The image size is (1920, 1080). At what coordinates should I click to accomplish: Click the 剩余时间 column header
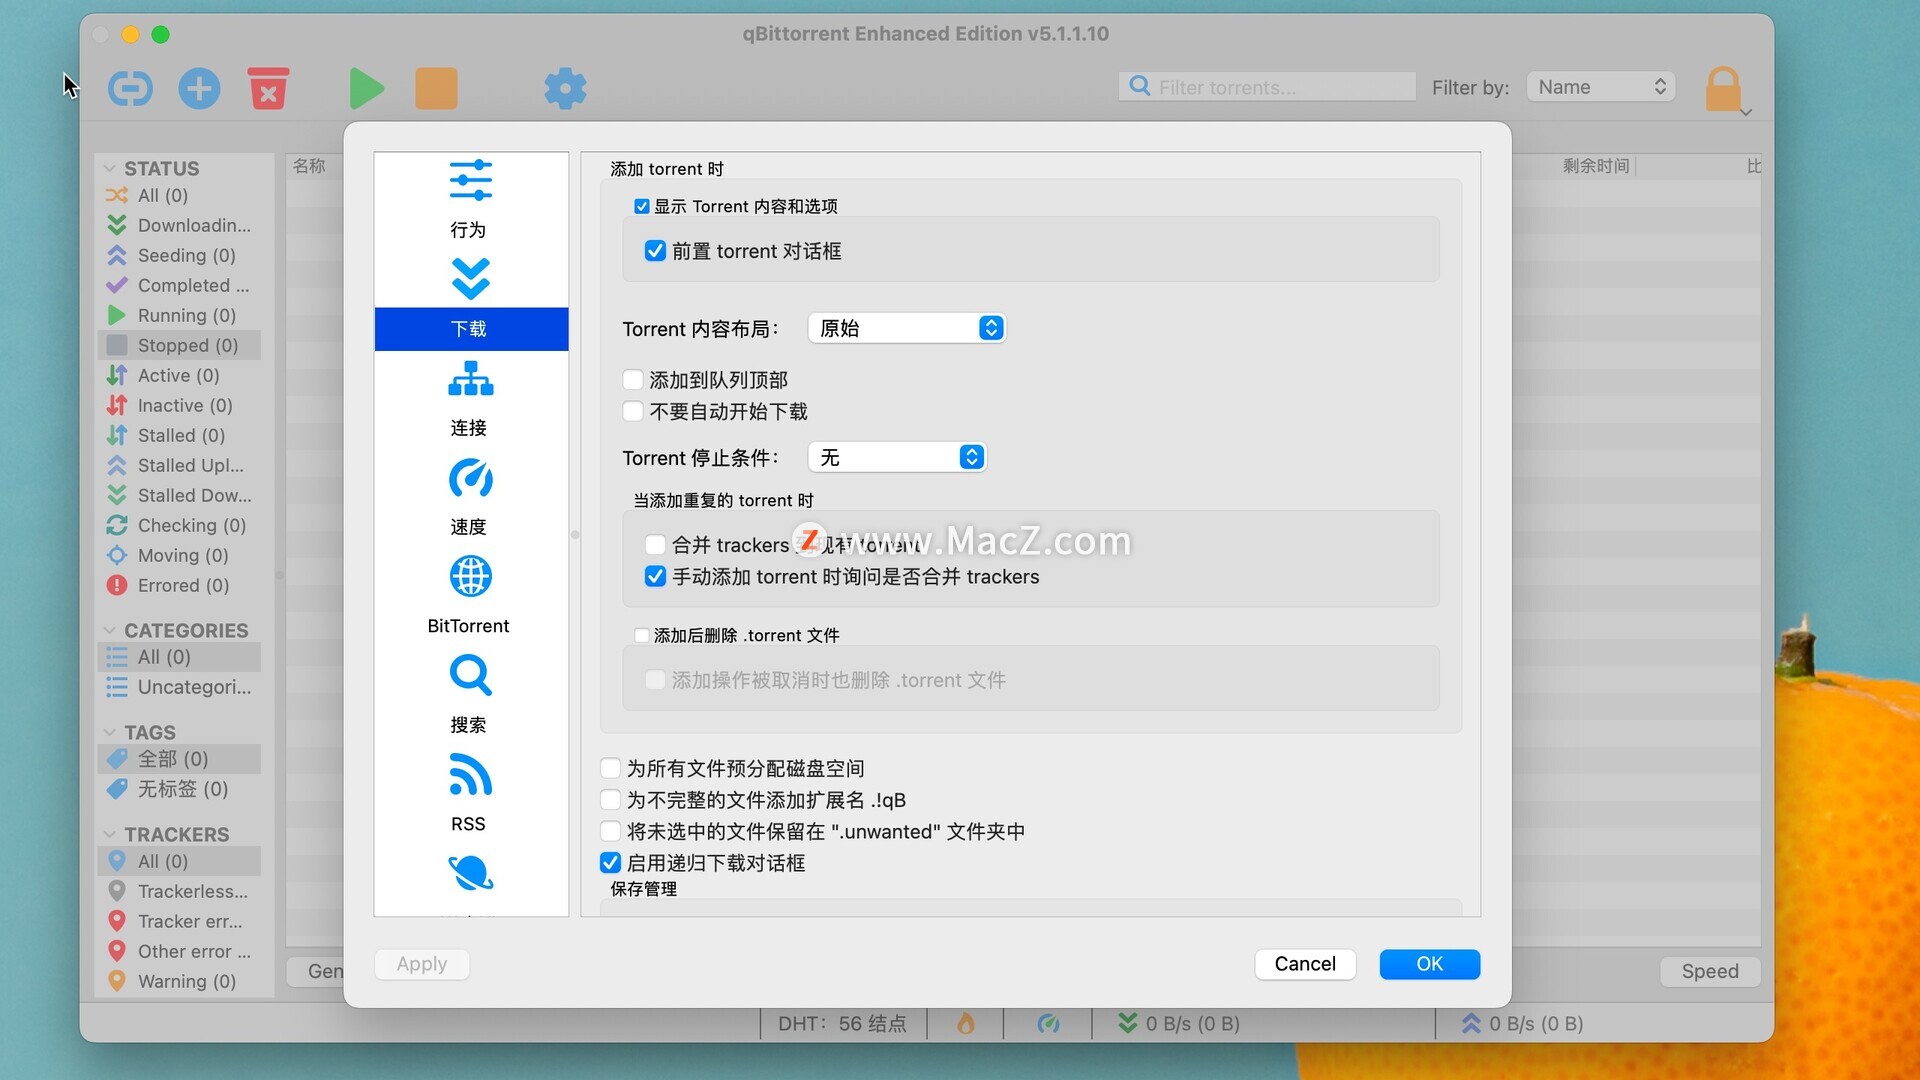[x=1596, y=166]
